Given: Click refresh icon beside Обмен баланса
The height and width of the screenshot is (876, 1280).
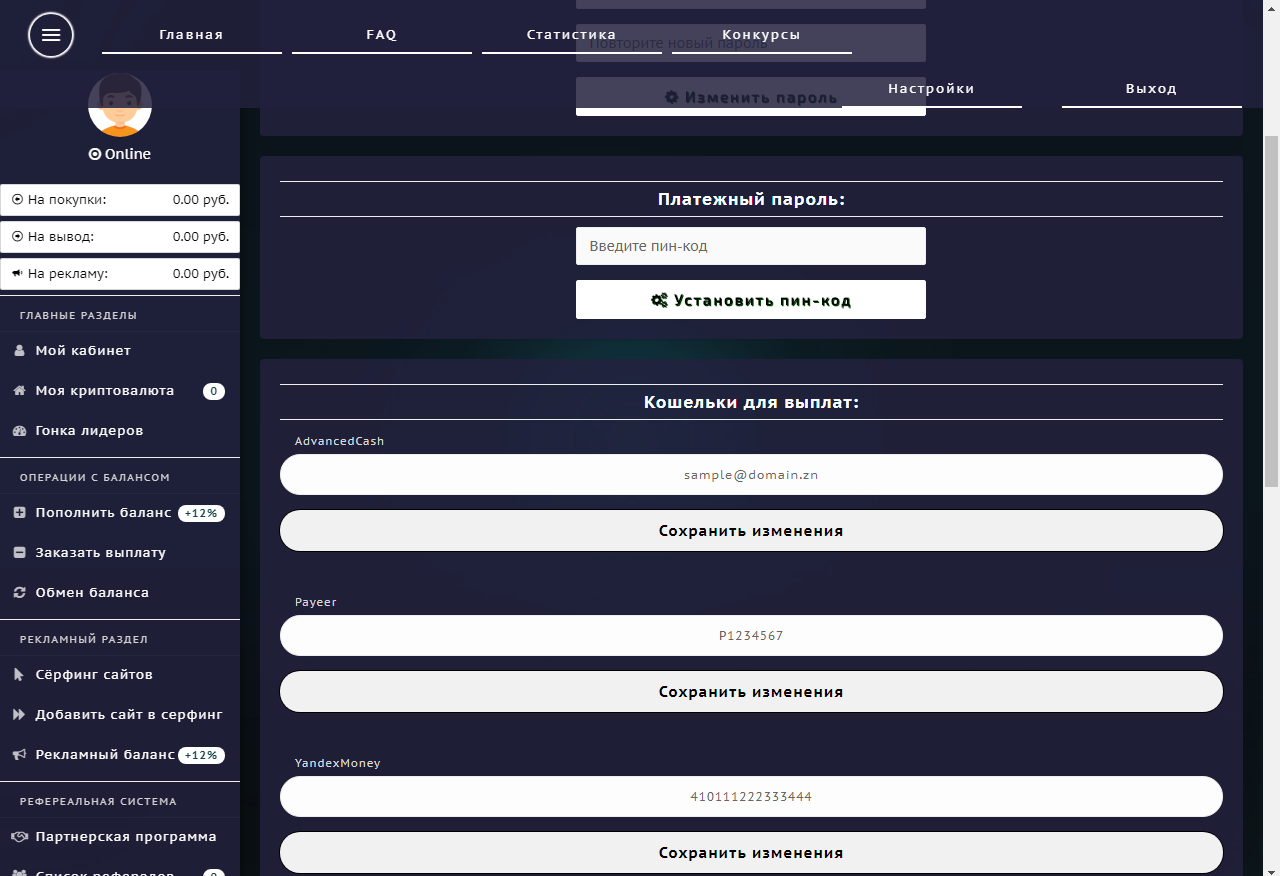Looking at the screenshot, I should click(19, 593).
